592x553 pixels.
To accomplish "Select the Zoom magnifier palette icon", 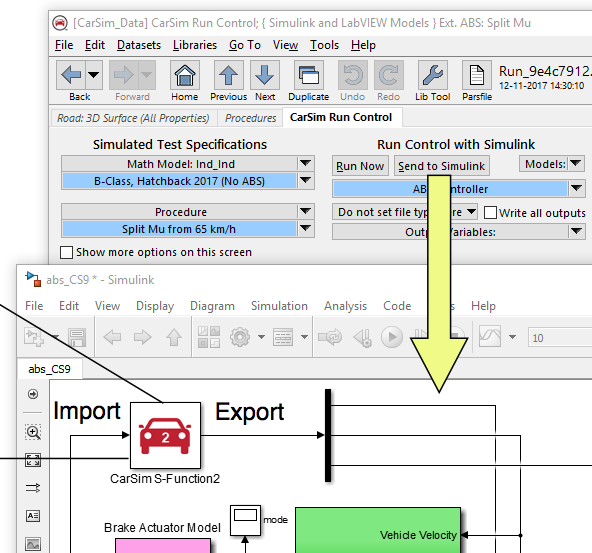I will (x=33, y=432).
